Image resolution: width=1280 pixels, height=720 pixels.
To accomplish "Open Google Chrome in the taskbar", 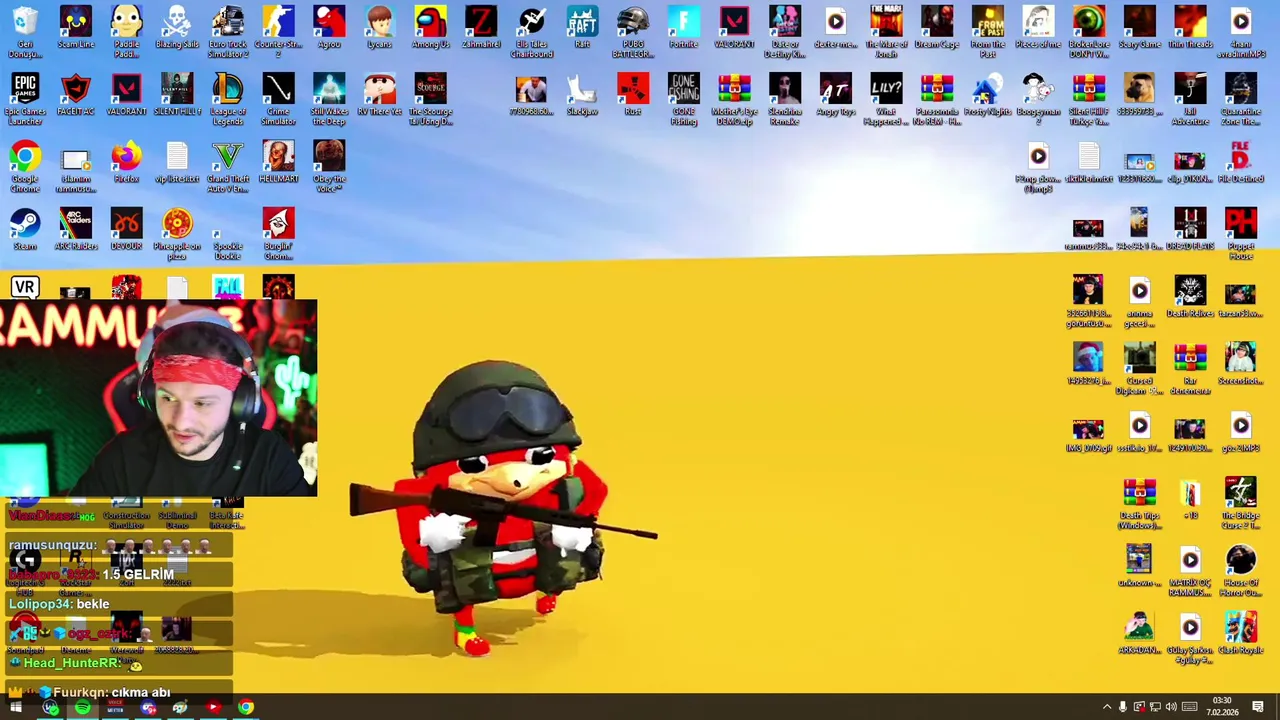I will point(245,707).
